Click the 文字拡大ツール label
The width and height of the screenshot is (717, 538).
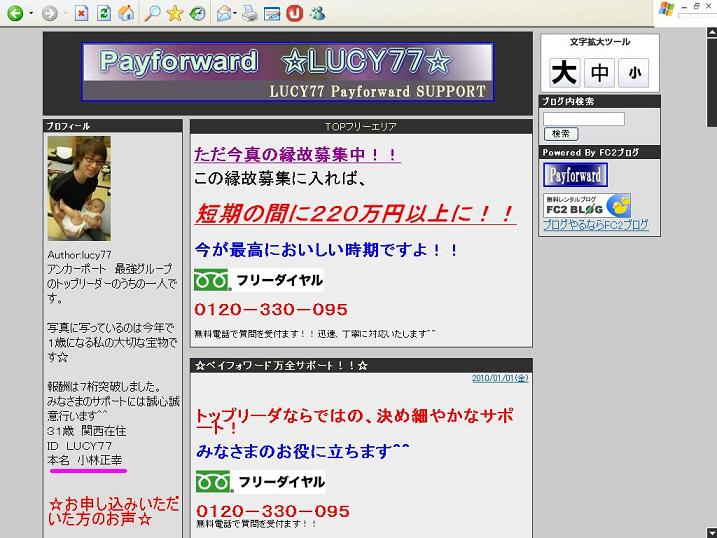599,42
